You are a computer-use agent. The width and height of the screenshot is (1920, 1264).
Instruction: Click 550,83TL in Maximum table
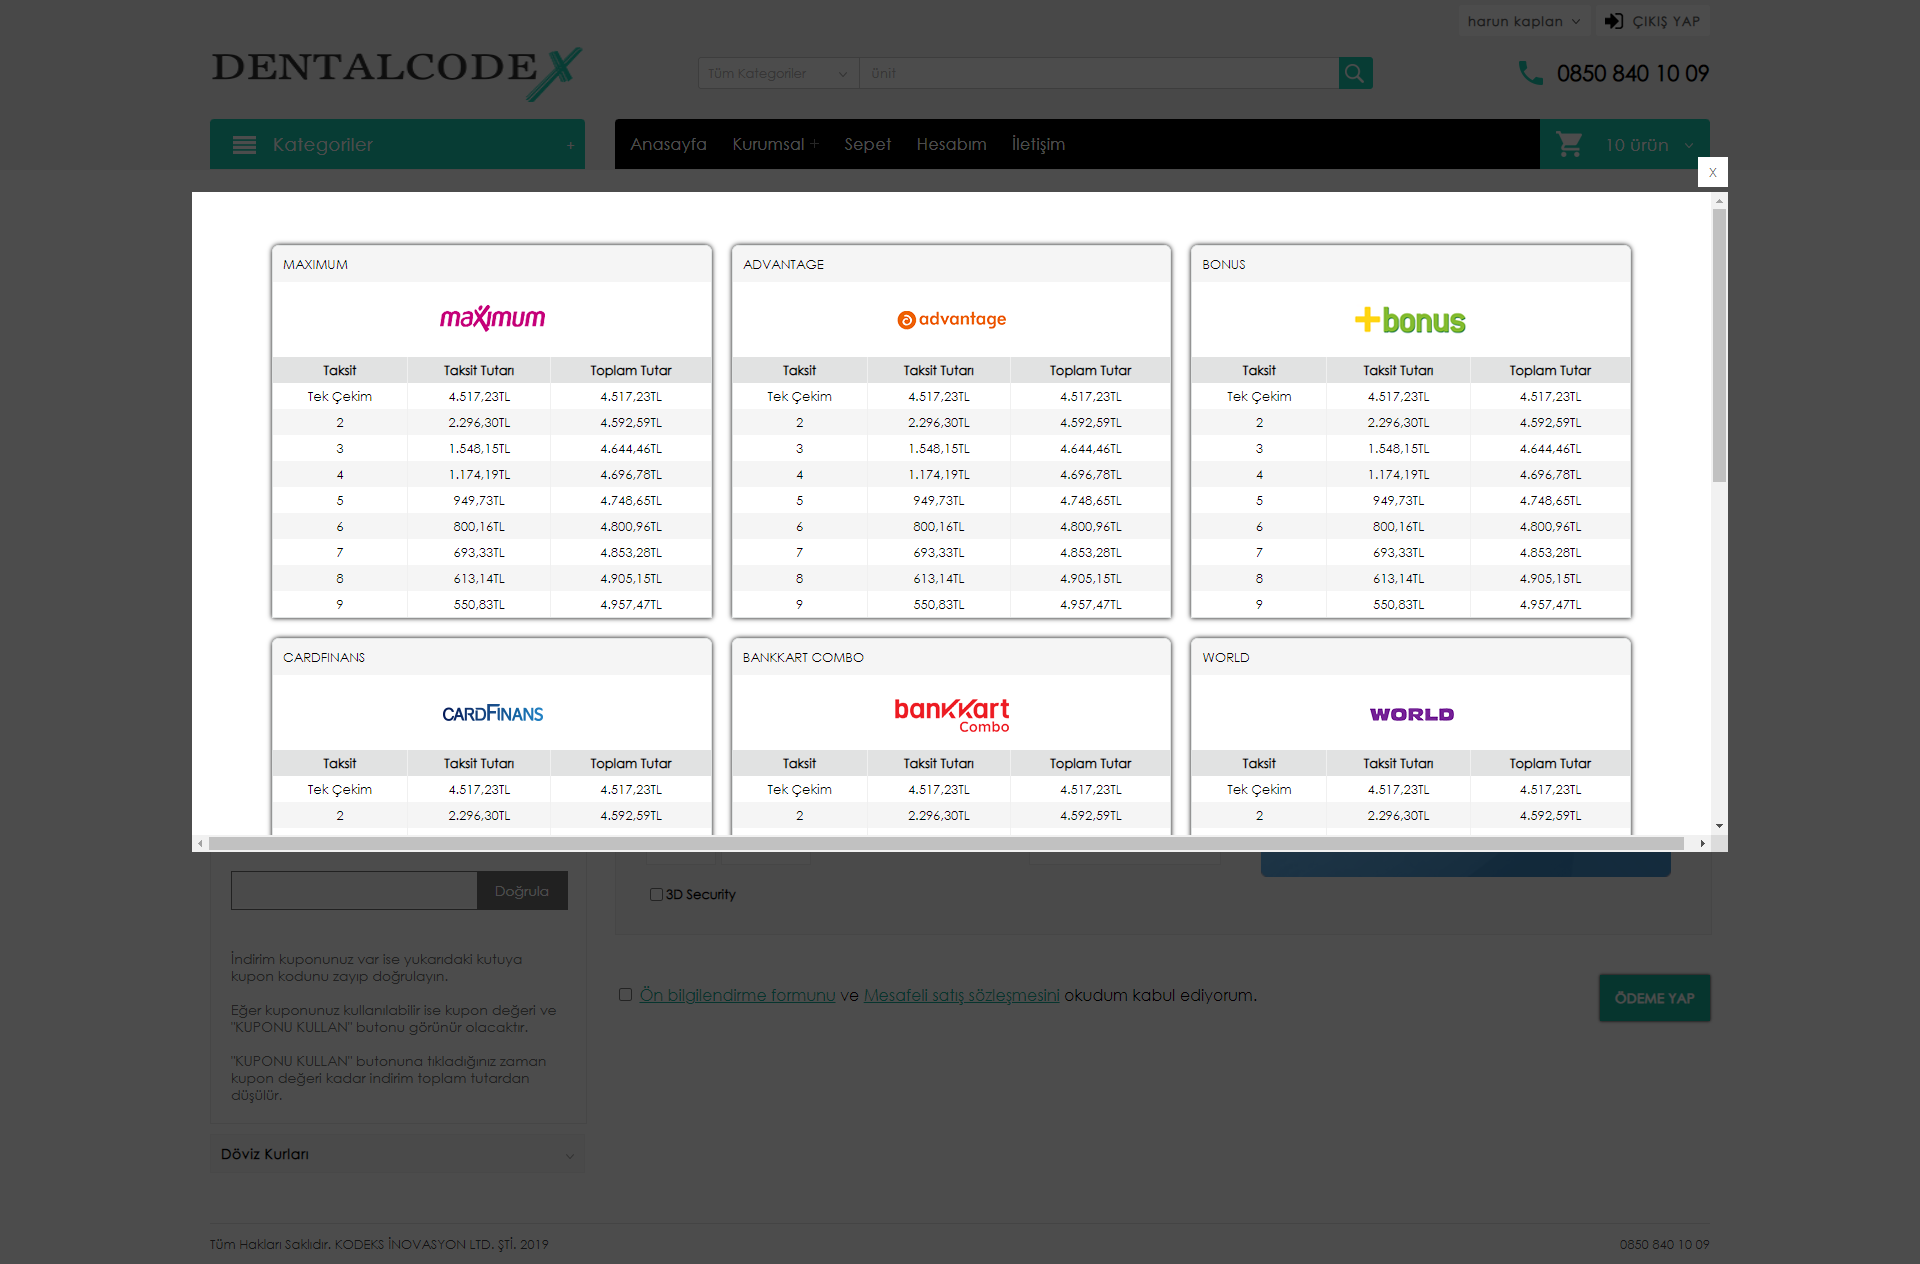(x=479, y=604)
